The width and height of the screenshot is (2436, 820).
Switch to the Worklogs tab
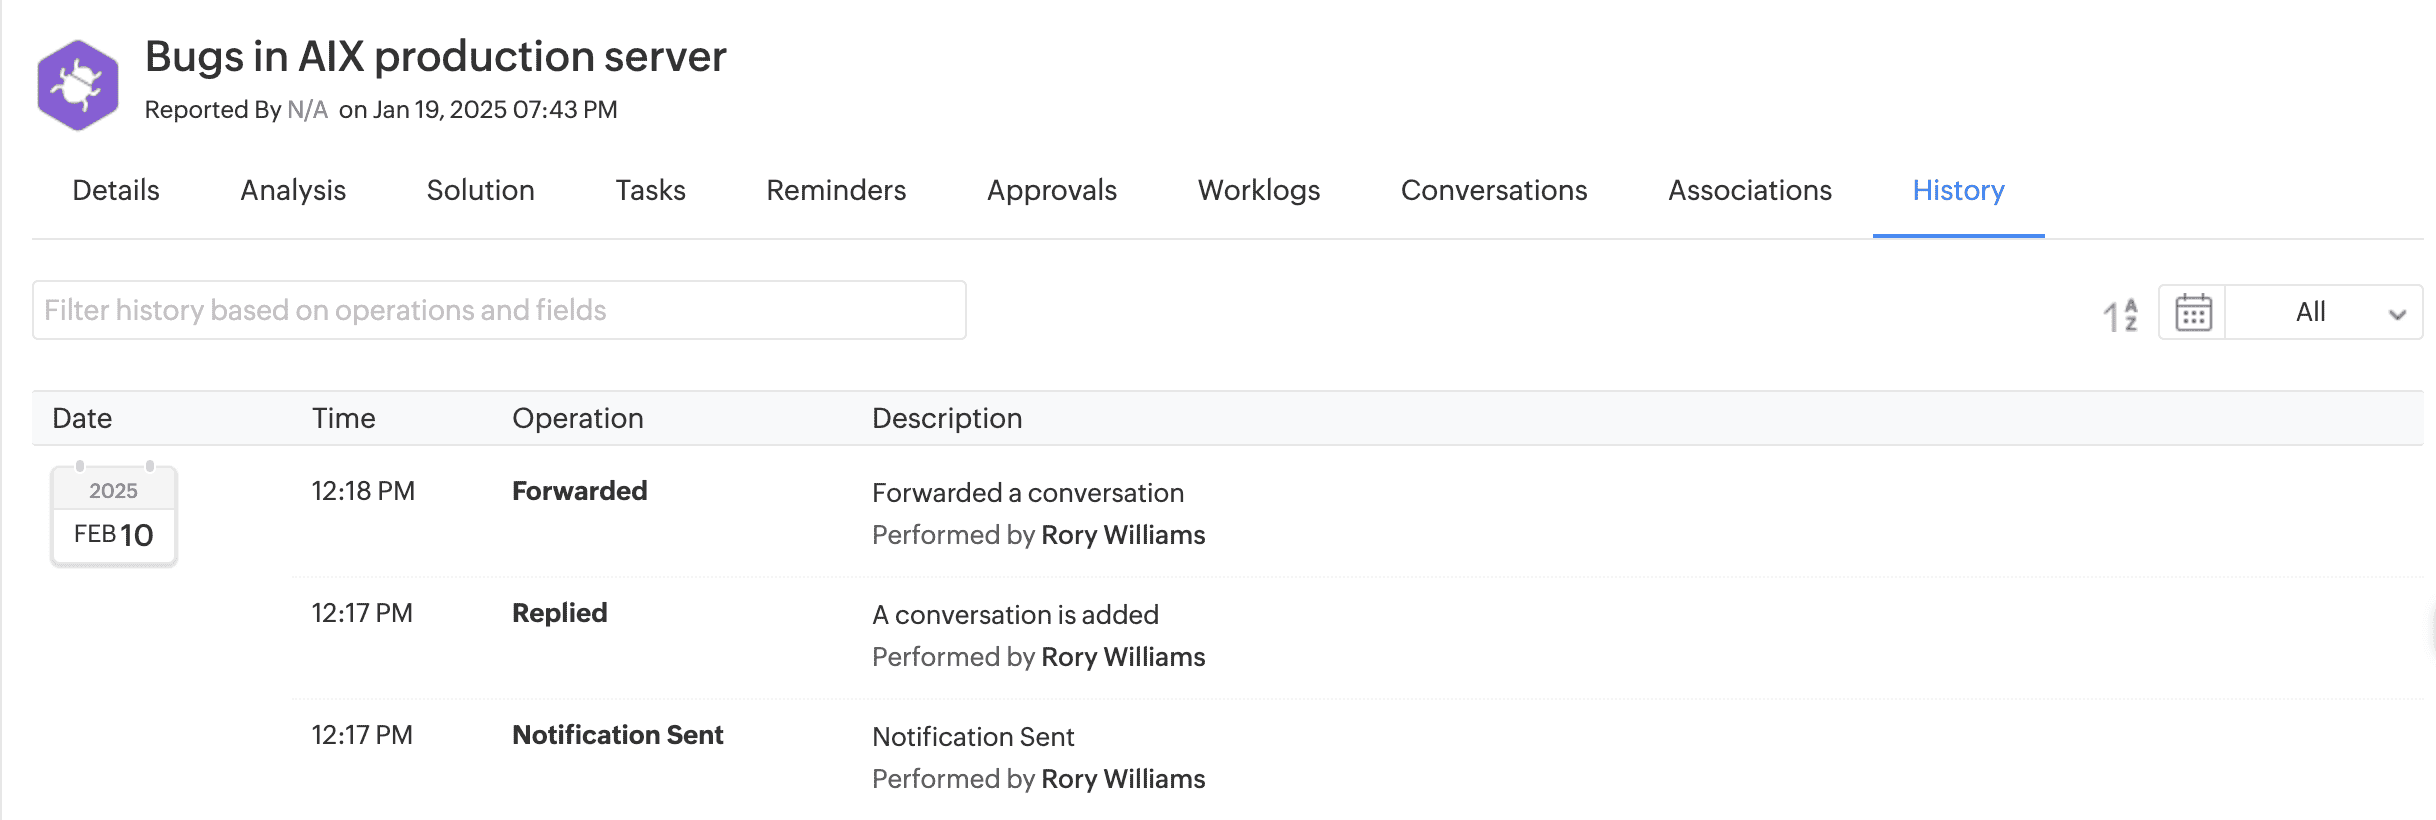point(1259,190)
